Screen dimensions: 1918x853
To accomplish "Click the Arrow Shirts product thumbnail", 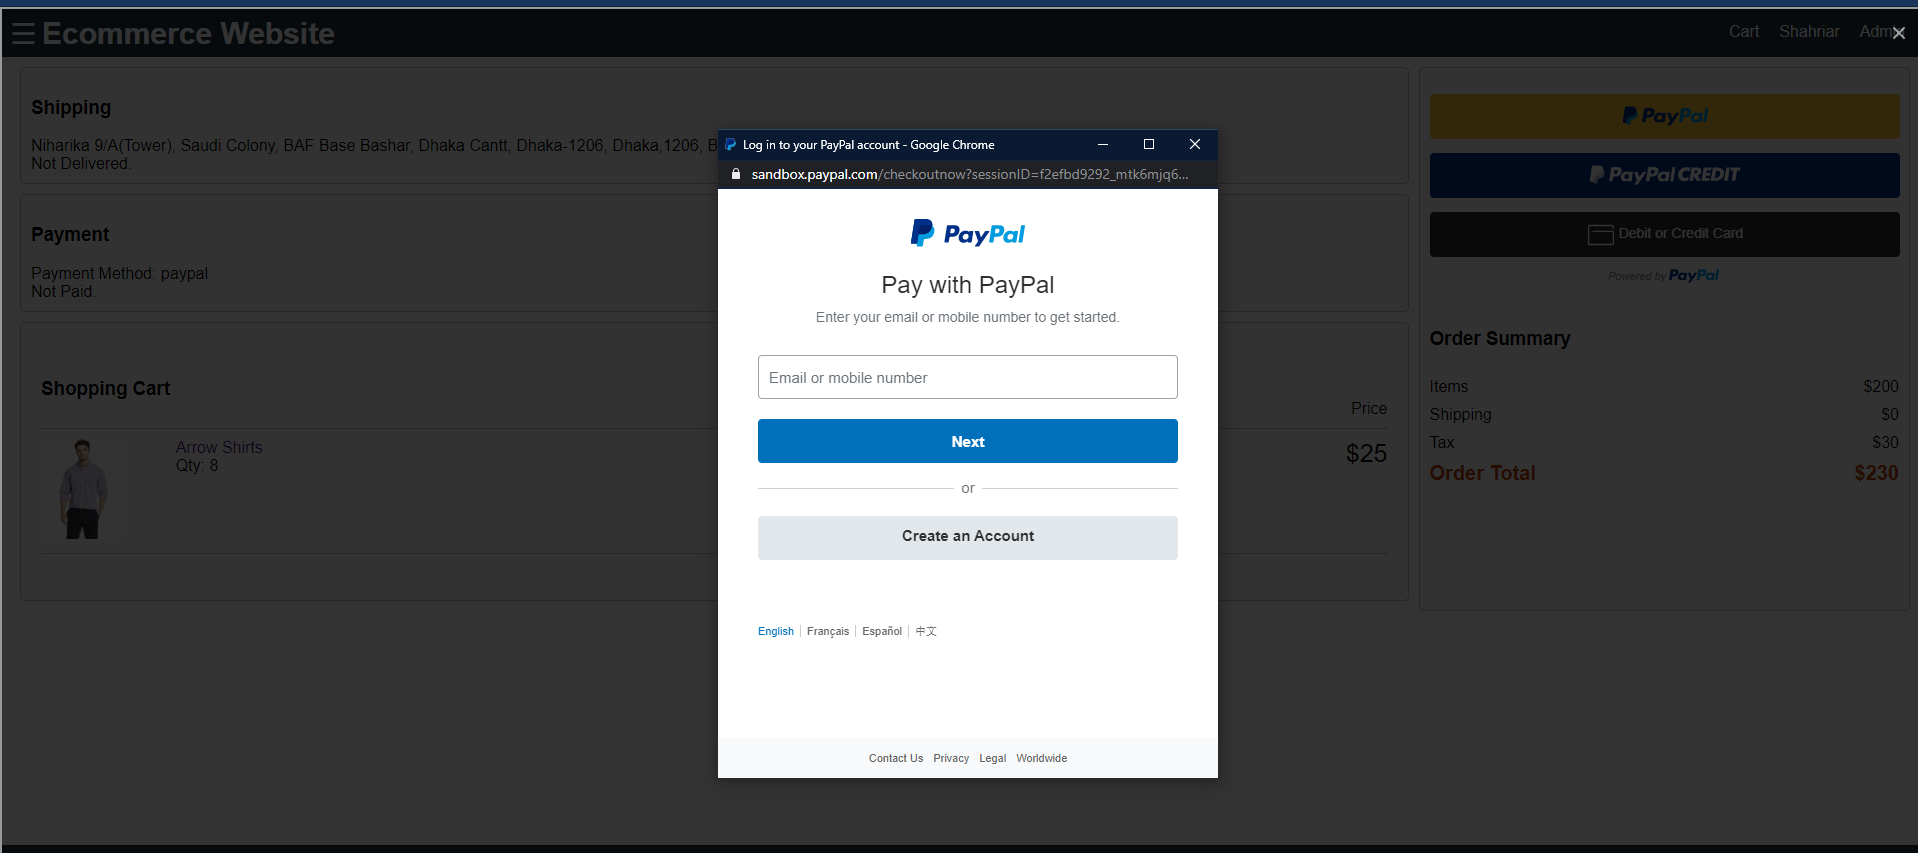I will point(83,490).
